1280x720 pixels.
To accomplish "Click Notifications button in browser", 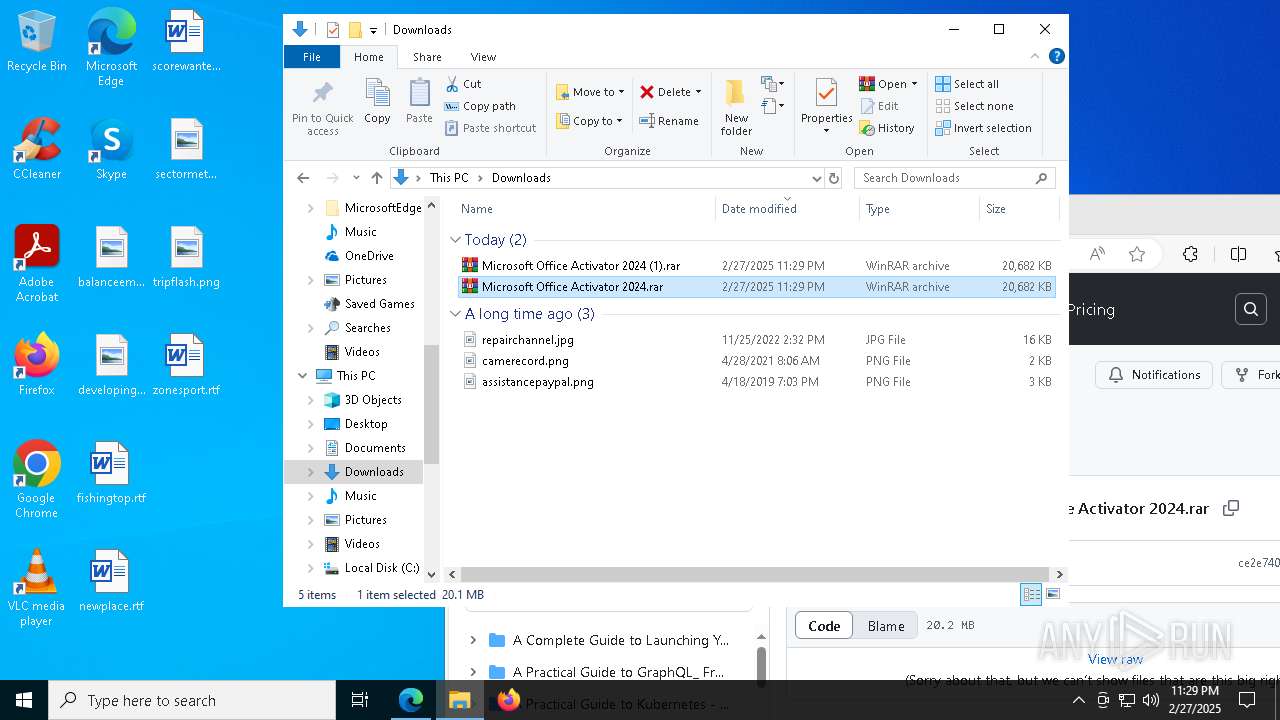I will pos(1154,375).
